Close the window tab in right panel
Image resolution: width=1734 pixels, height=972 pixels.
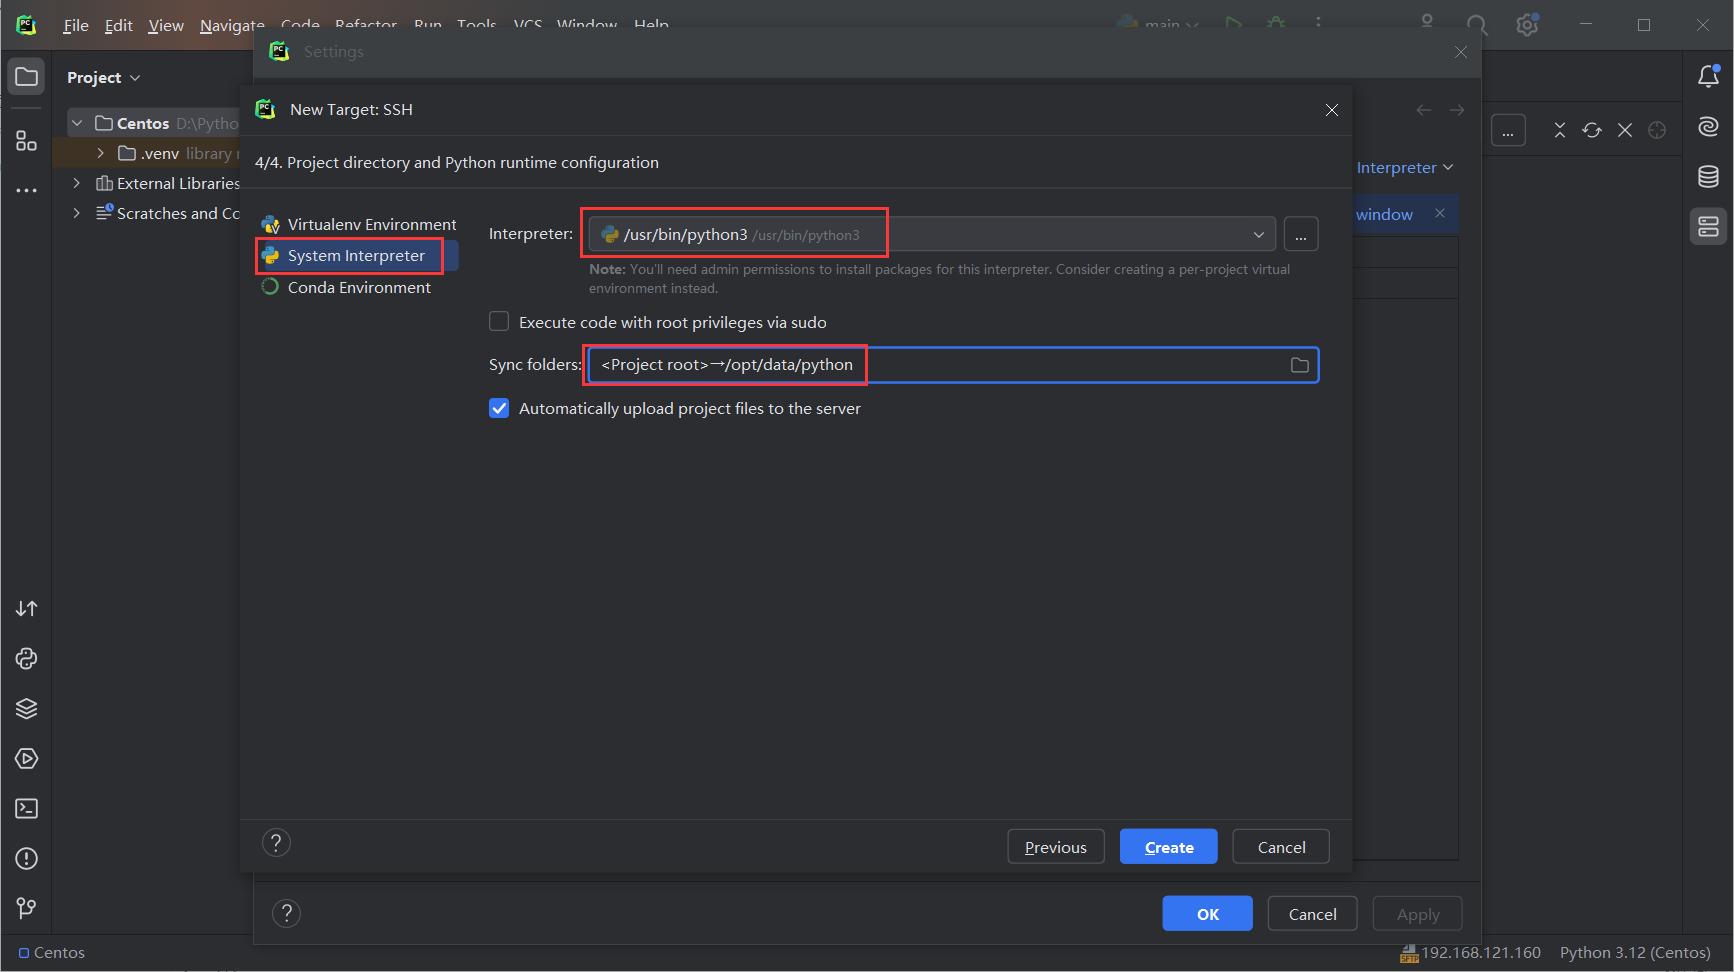pos(1440,213)
